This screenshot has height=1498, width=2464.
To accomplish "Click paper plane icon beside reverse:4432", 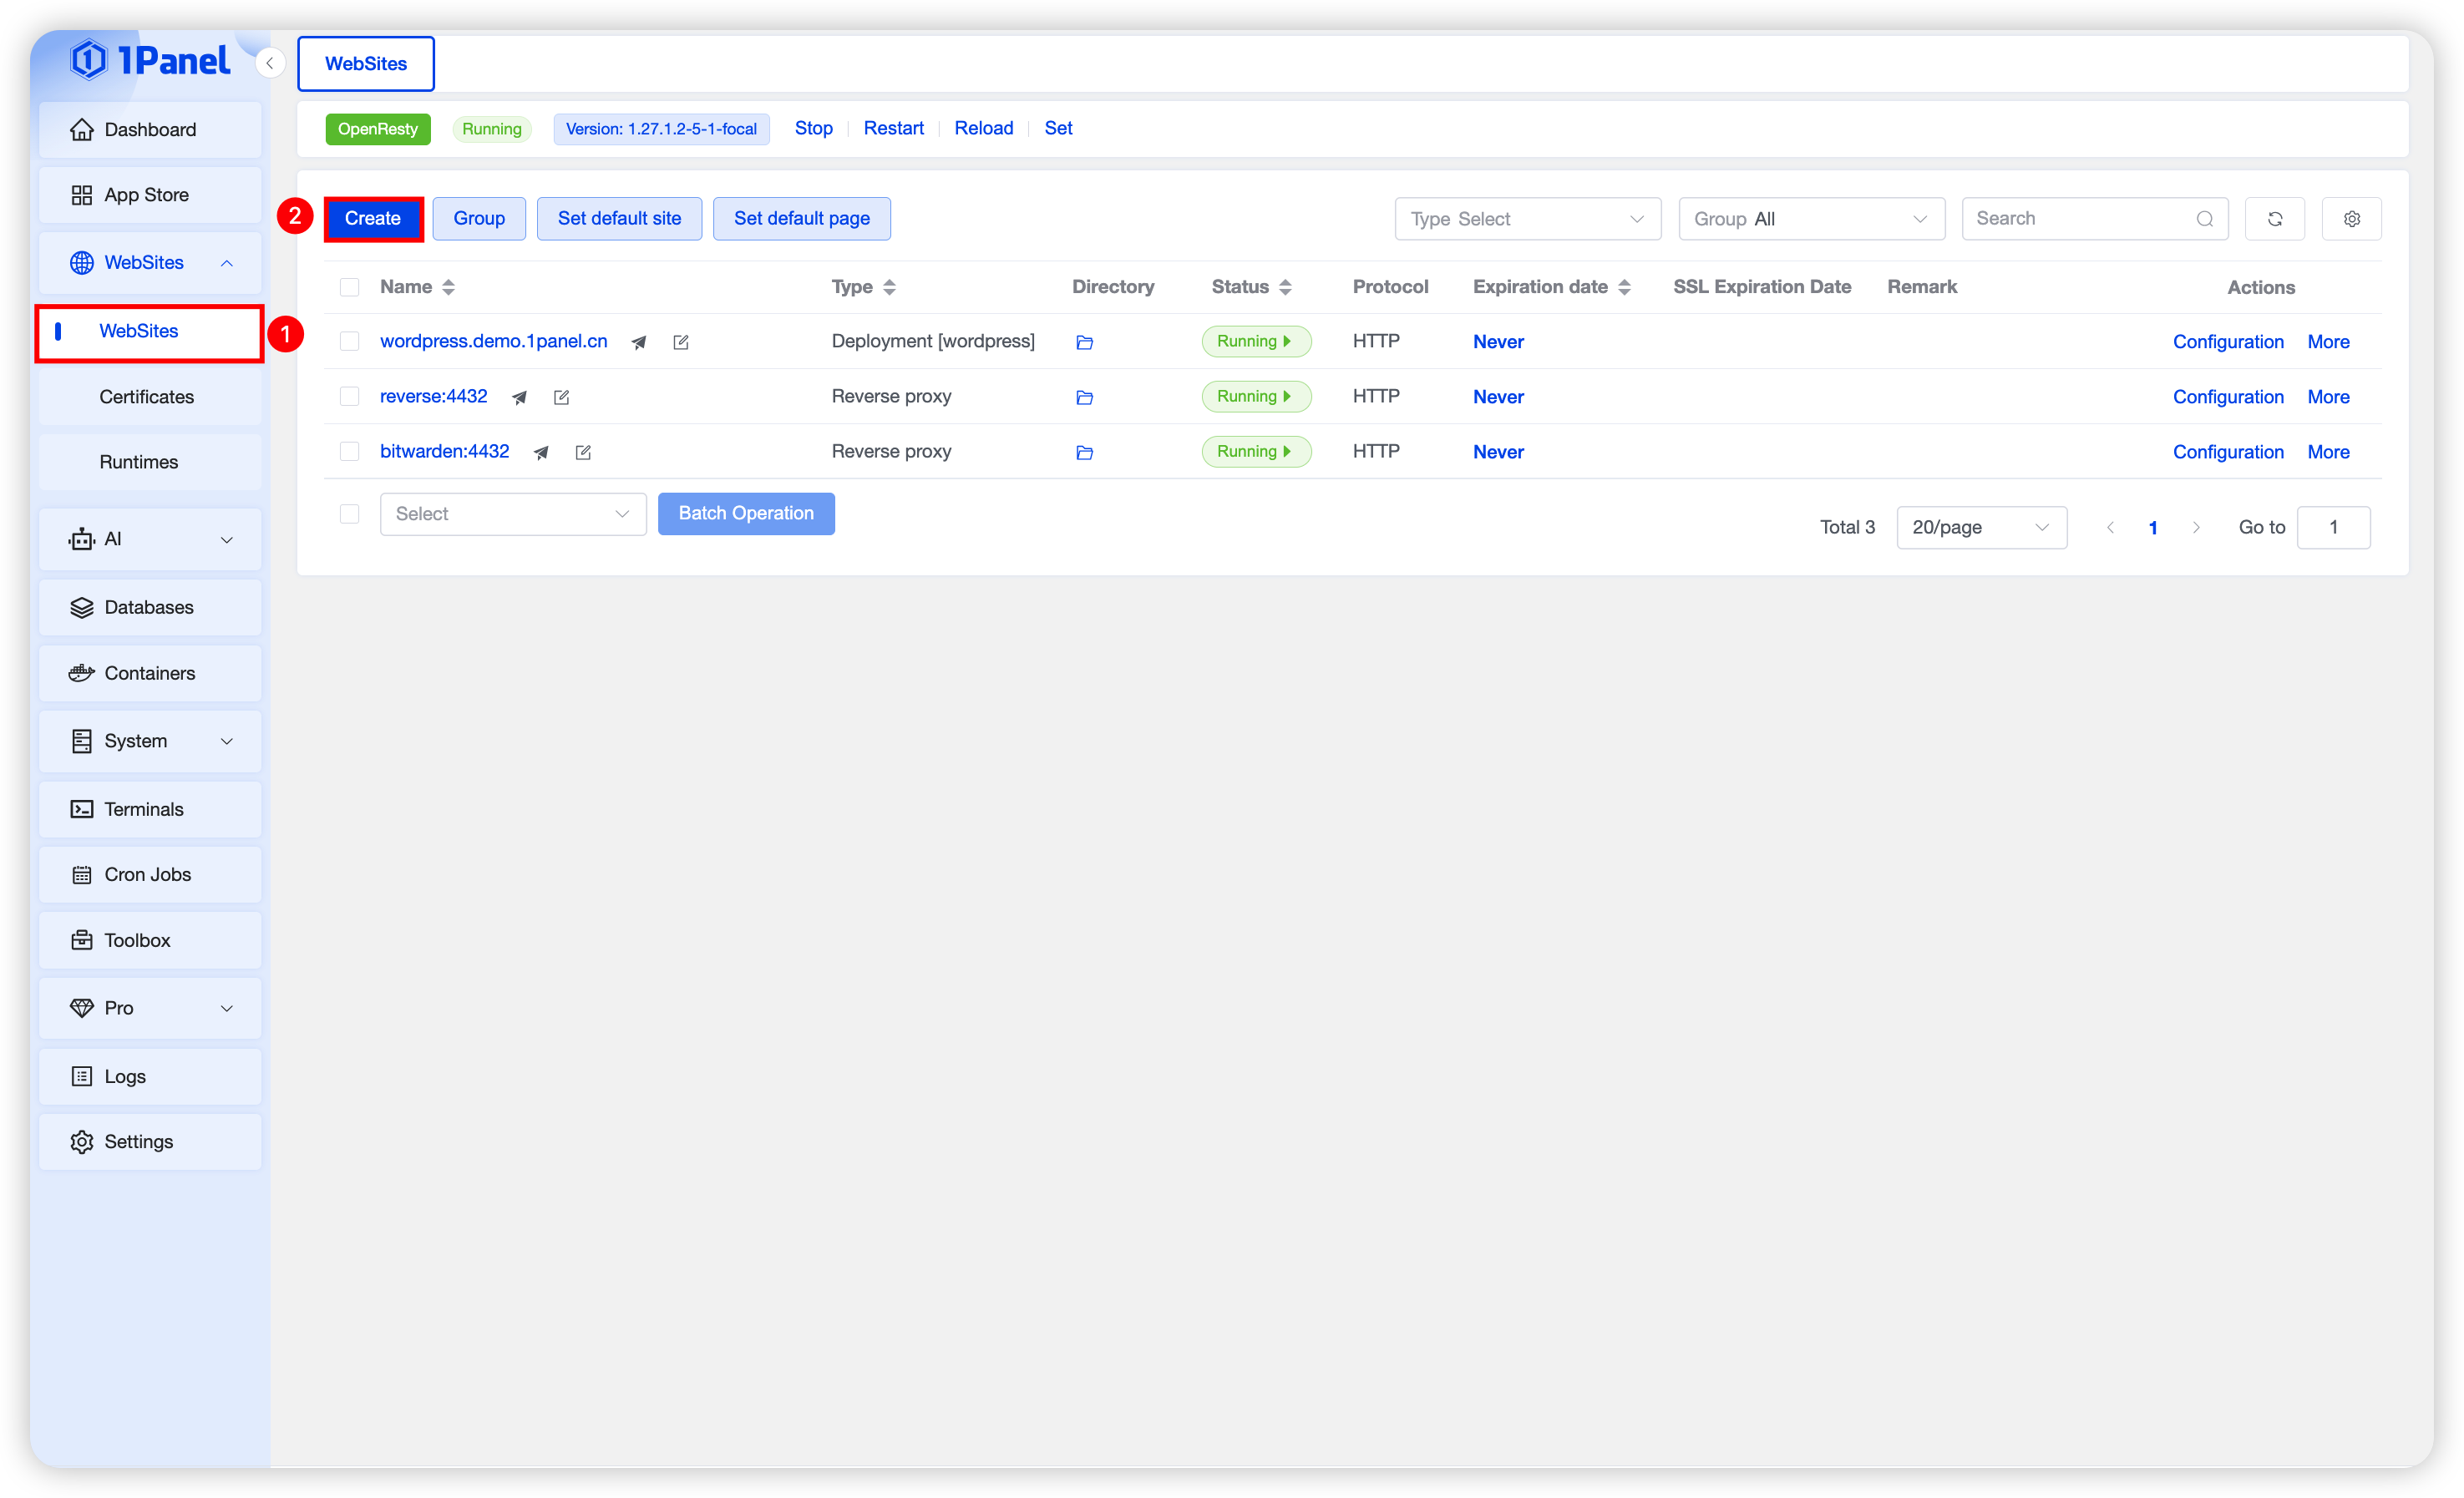I will tap(519, 397).
